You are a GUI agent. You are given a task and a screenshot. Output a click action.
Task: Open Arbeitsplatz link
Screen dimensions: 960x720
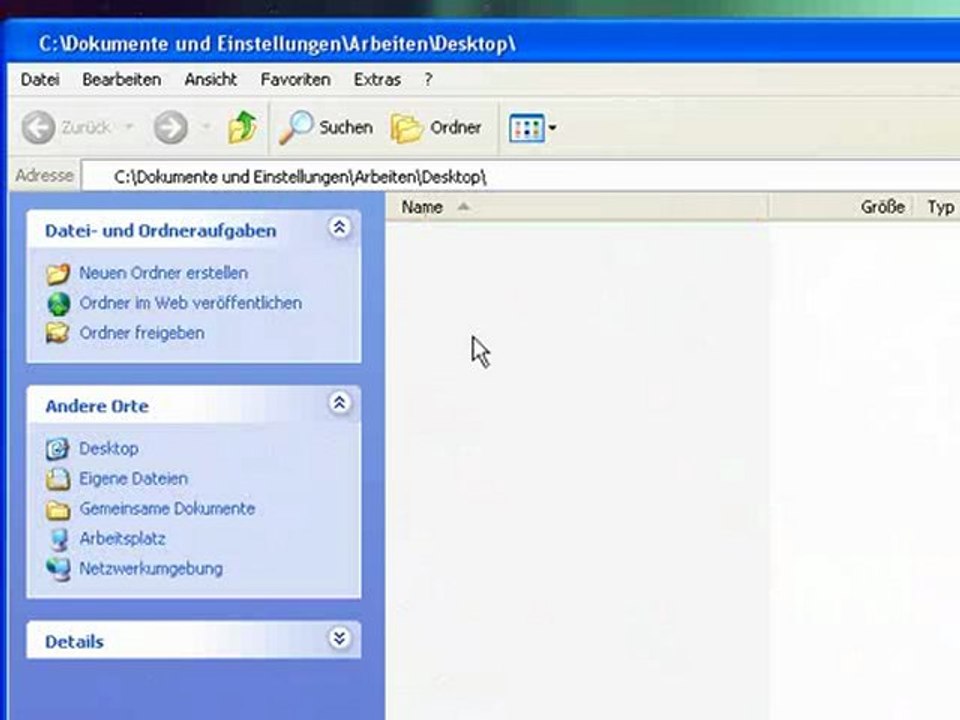click(122, 539)
